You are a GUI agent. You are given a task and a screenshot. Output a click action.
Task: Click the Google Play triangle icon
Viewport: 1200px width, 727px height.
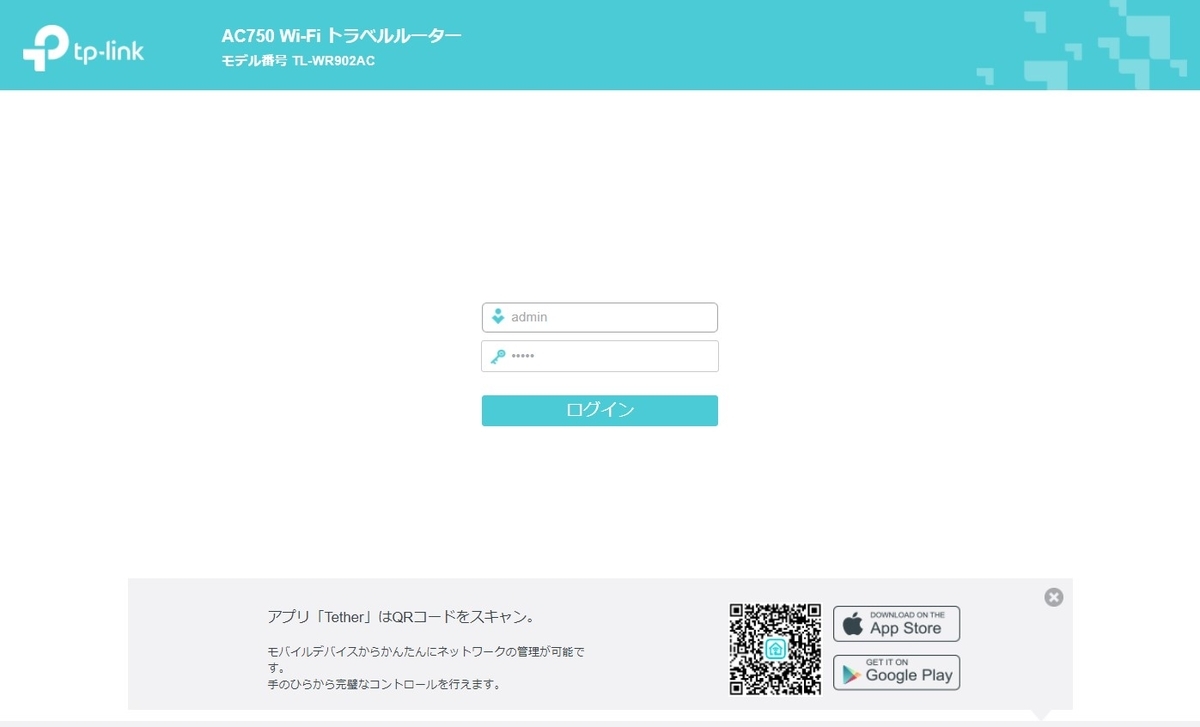tap(849, 672)
